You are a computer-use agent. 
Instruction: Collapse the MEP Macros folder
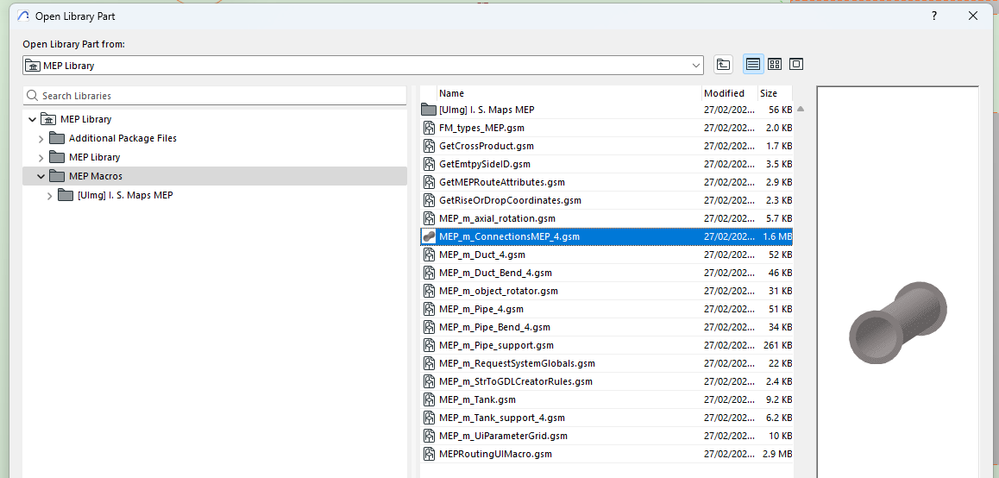pos(41,177)
